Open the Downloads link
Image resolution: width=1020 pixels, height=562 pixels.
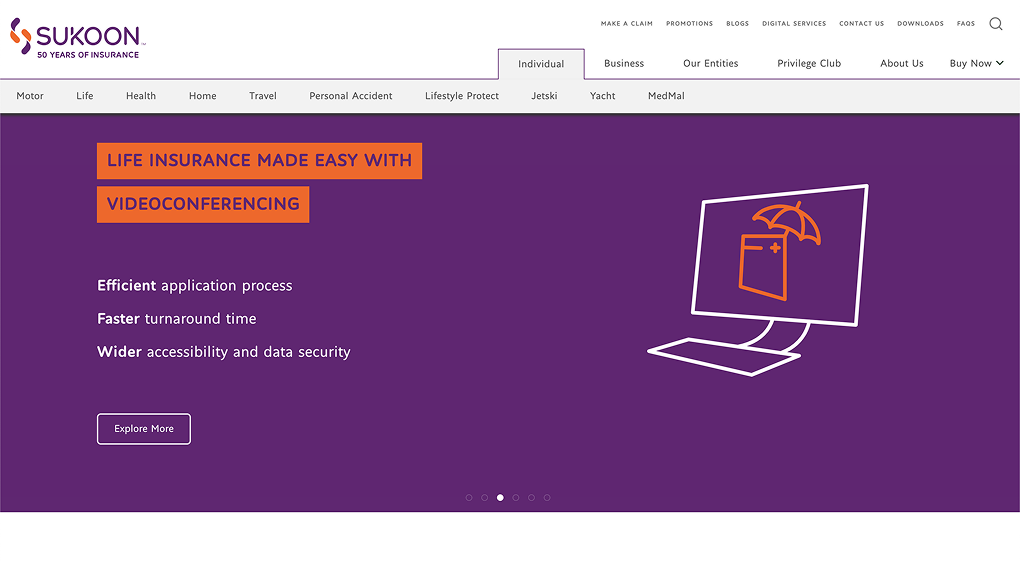920,23
